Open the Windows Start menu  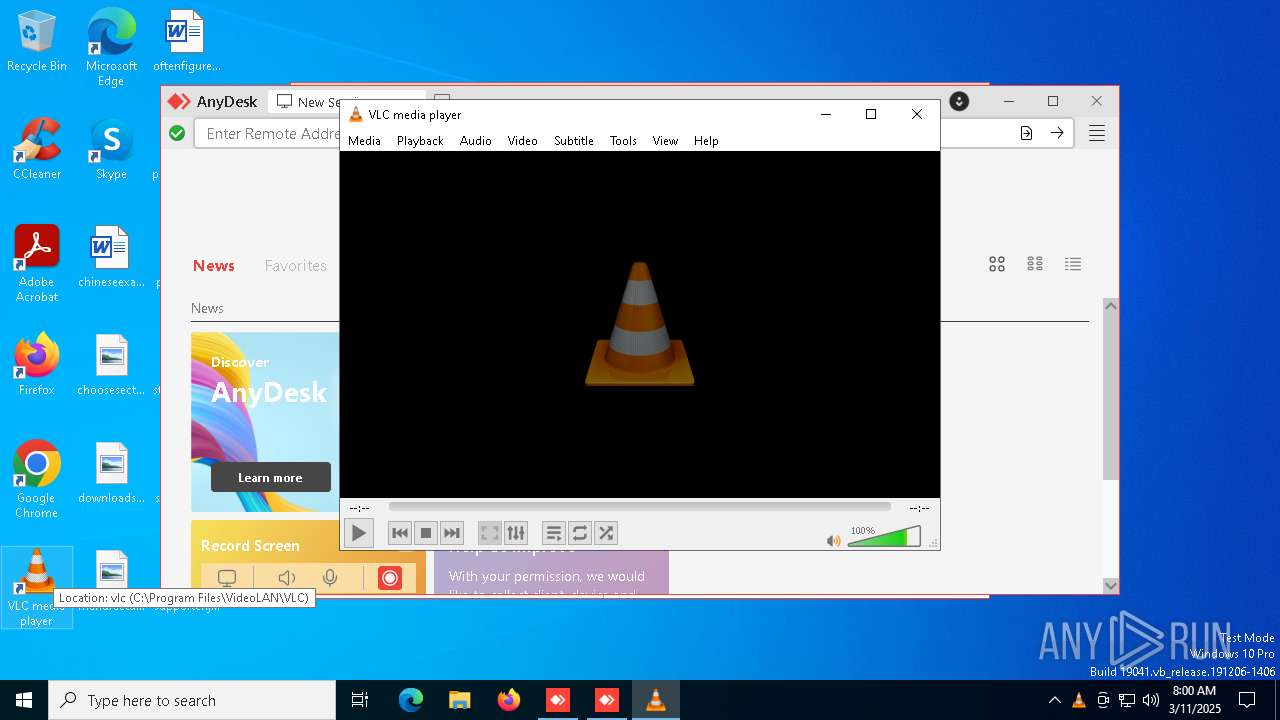[x=24, y=700]
